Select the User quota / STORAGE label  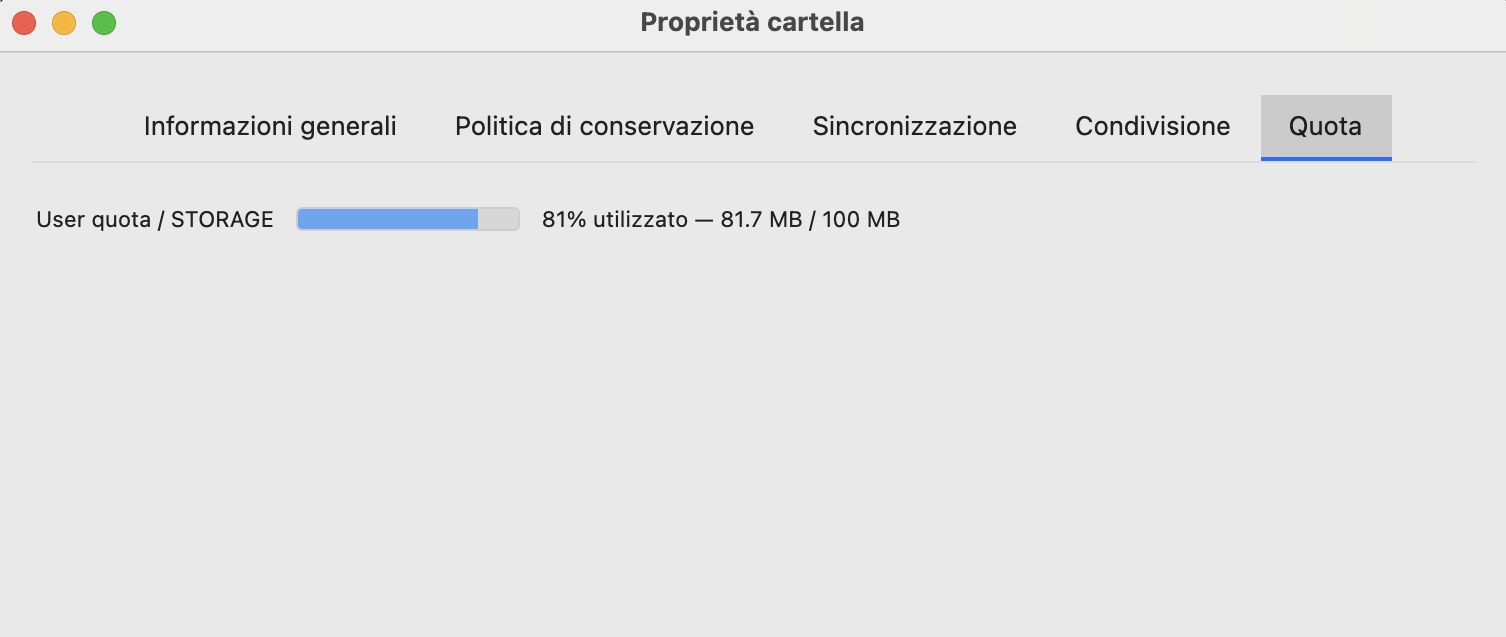(x=154, y=219)
